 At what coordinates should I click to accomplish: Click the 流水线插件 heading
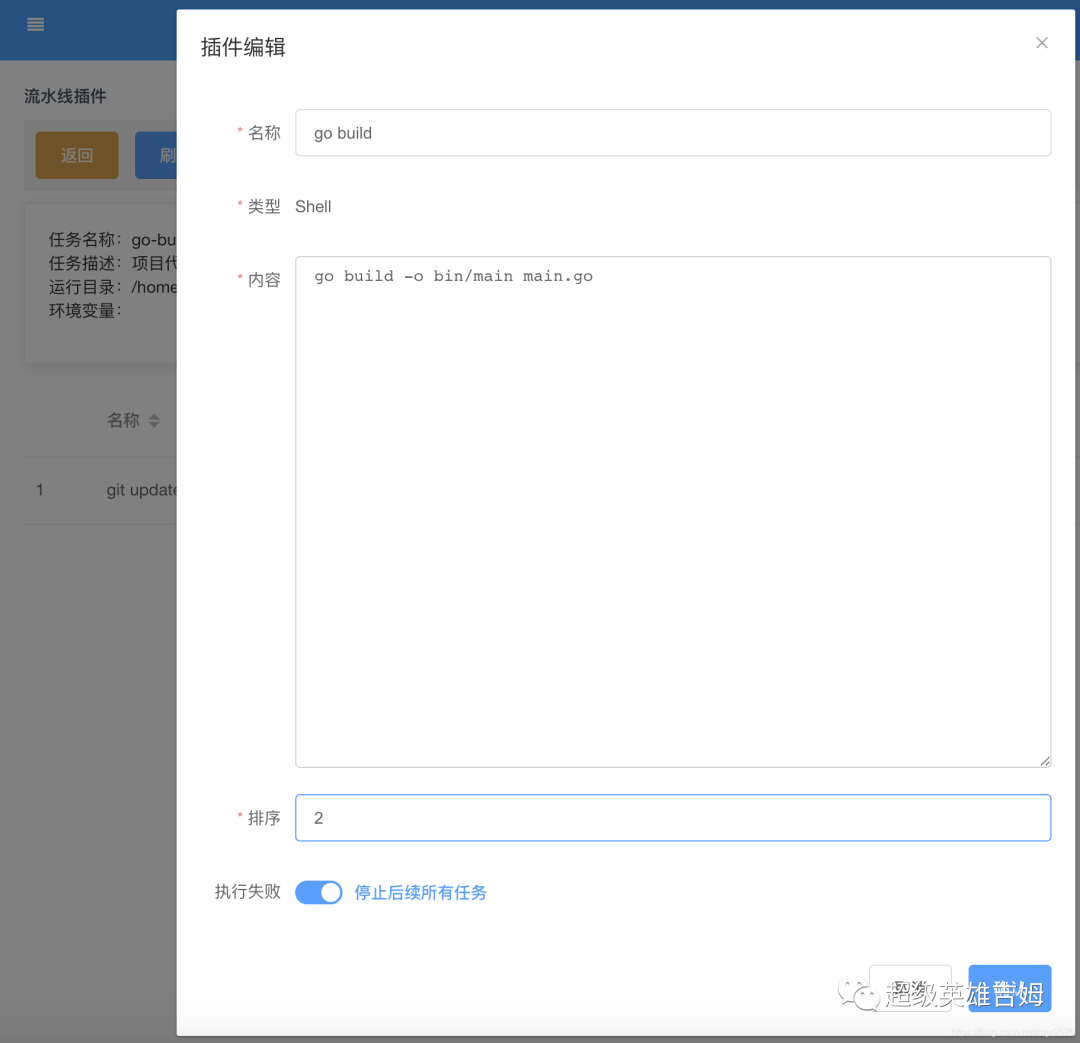click(x=65, y=96)
